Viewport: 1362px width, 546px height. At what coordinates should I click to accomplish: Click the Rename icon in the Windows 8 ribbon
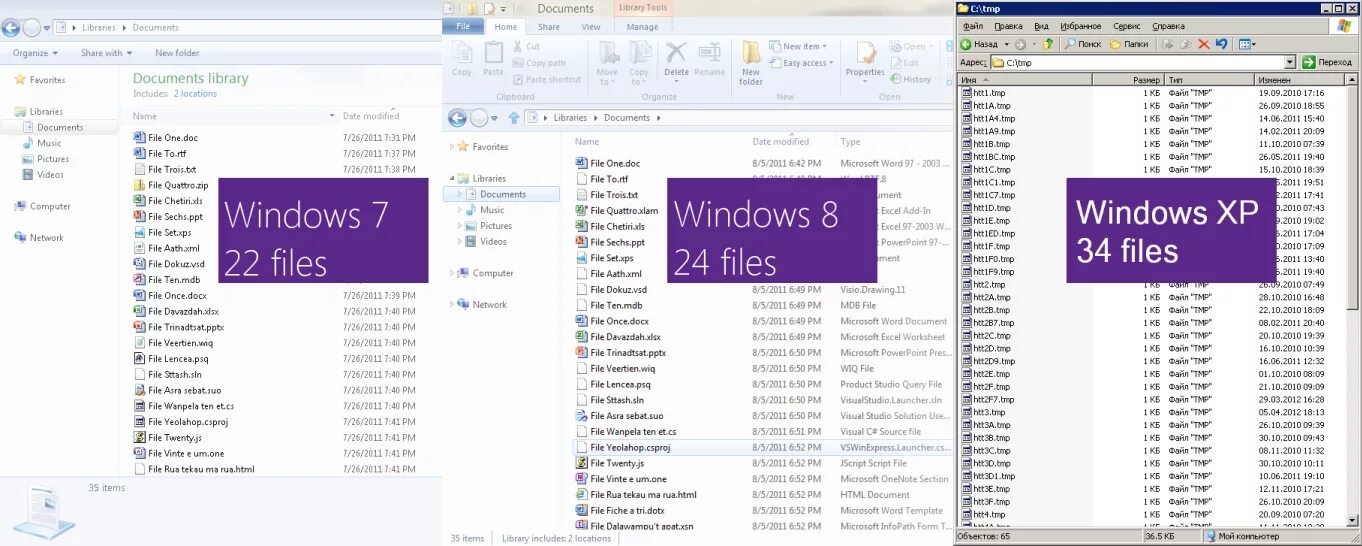point(710,53)
